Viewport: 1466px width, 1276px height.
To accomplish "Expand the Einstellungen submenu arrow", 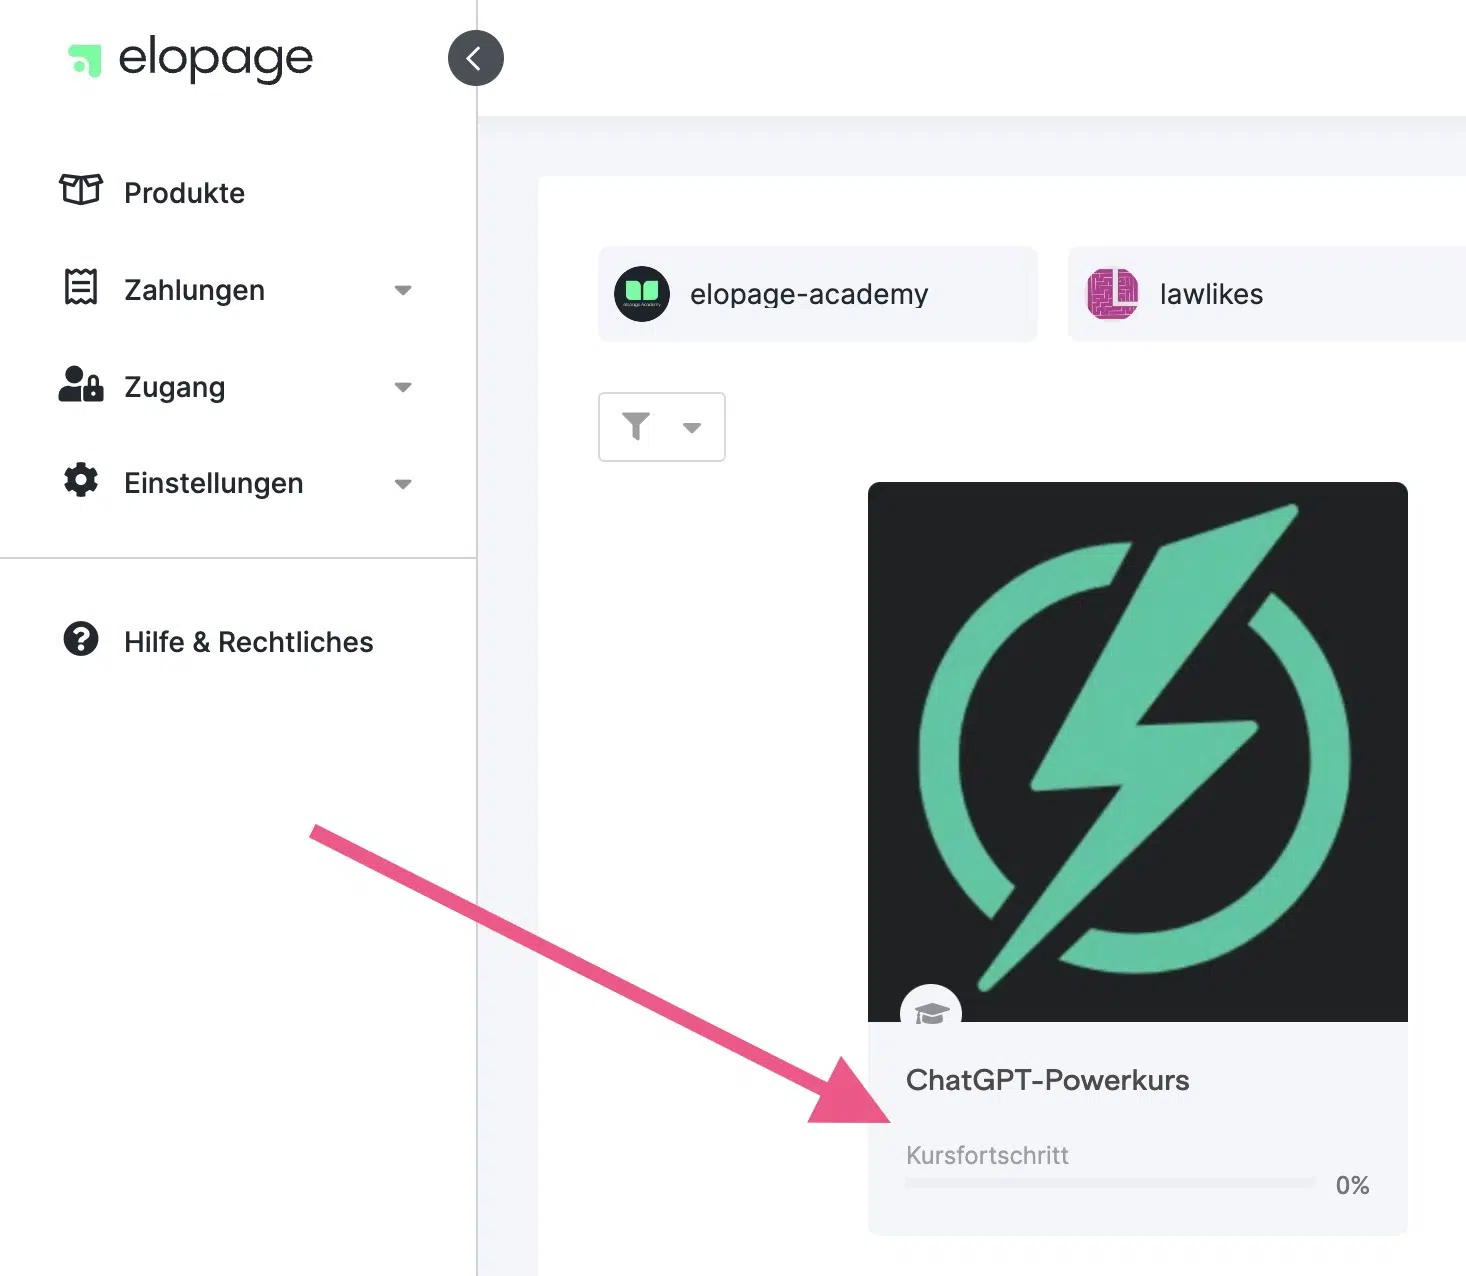I will (x=403, y=484).
